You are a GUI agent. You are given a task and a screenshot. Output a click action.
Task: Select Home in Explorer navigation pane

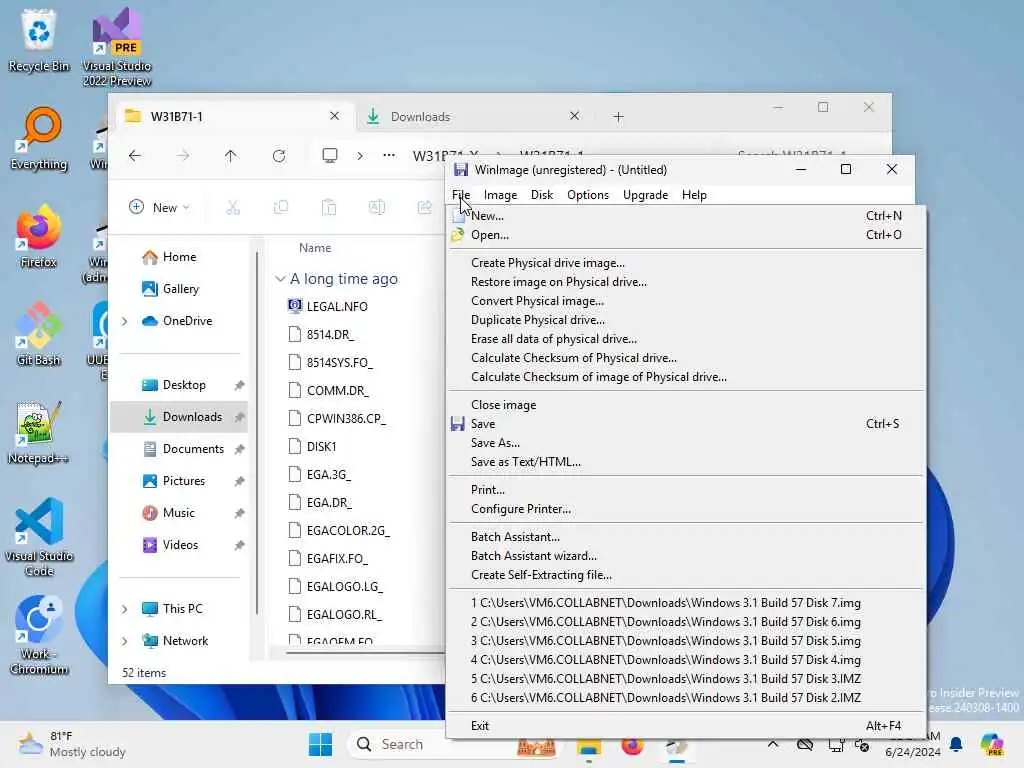[x=180, y=257]
